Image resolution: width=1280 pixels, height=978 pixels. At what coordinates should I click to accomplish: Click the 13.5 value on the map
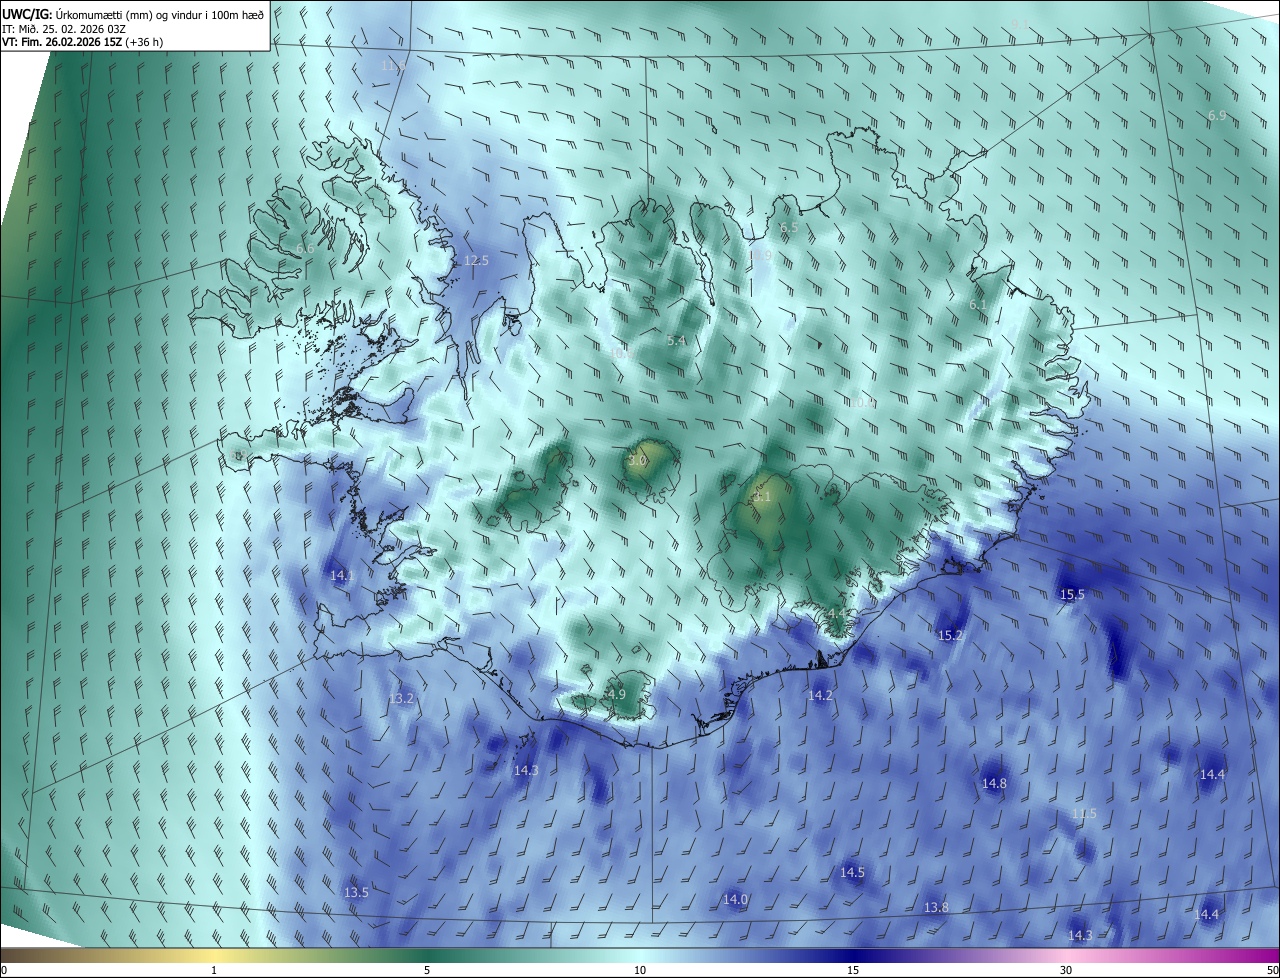point(356,892)
